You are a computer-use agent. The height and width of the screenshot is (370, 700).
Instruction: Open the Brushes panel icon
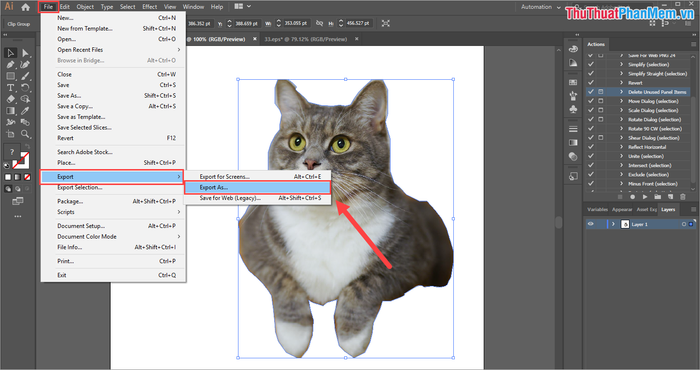(573, 96)
